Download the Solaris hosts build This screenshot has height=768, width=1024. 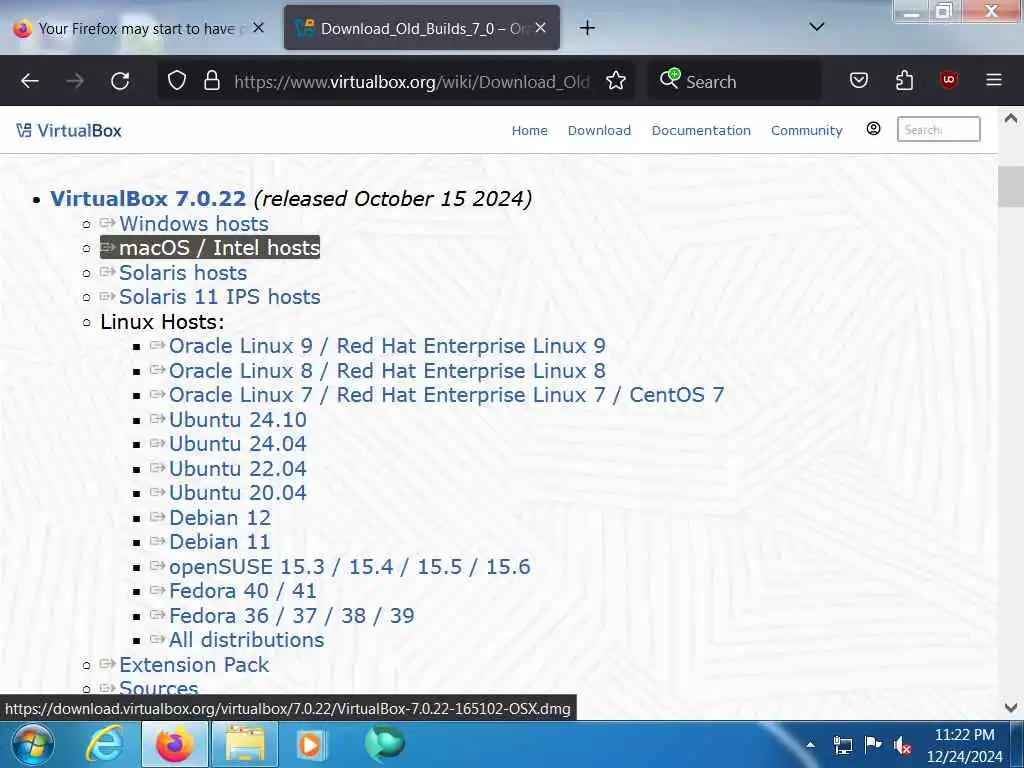[183, 272]
